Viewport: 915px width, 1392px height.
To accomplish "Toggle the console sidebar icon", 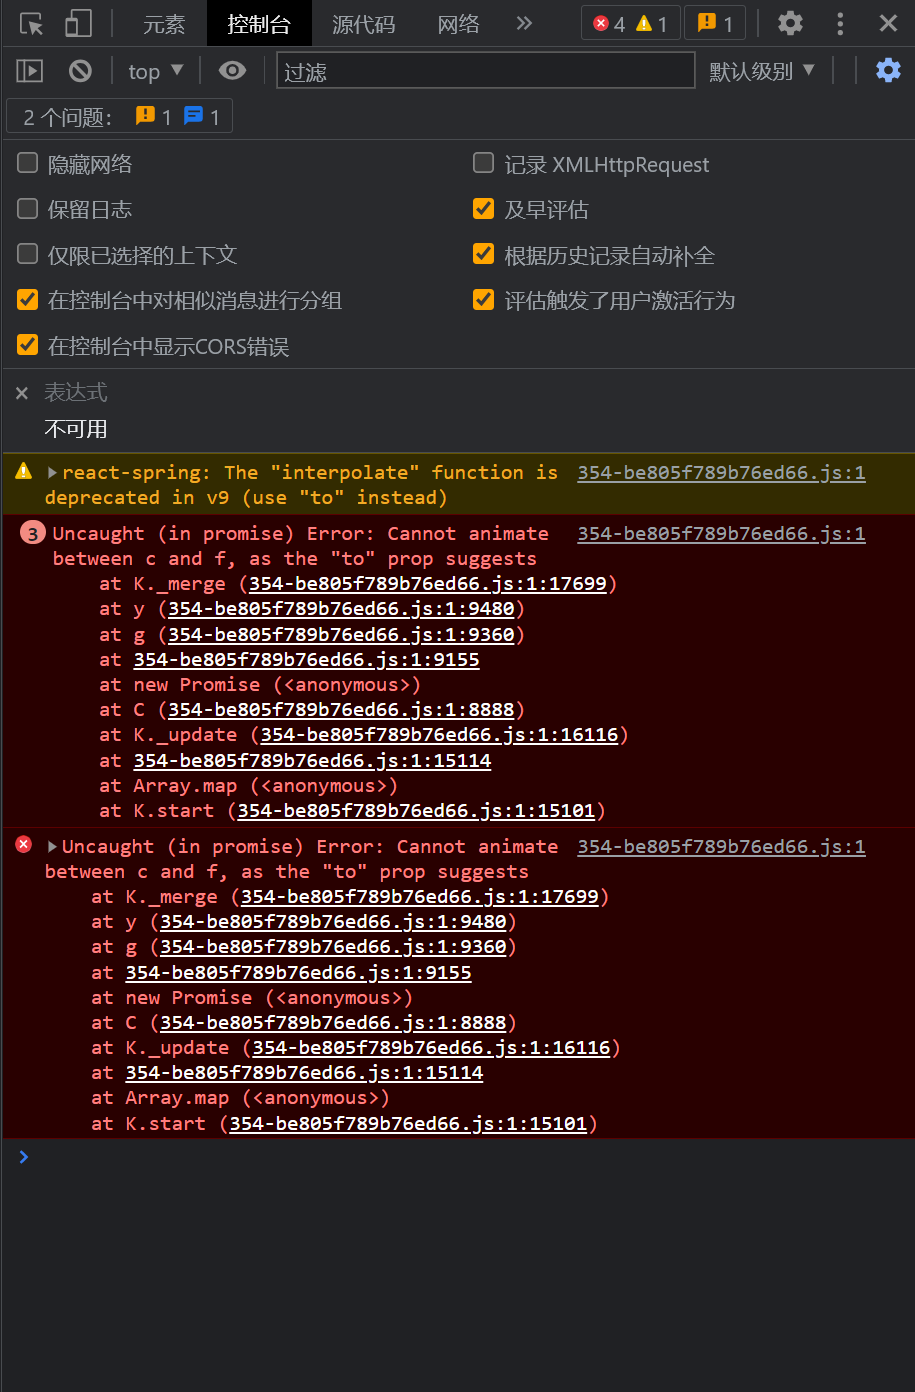I will [30, 71].
